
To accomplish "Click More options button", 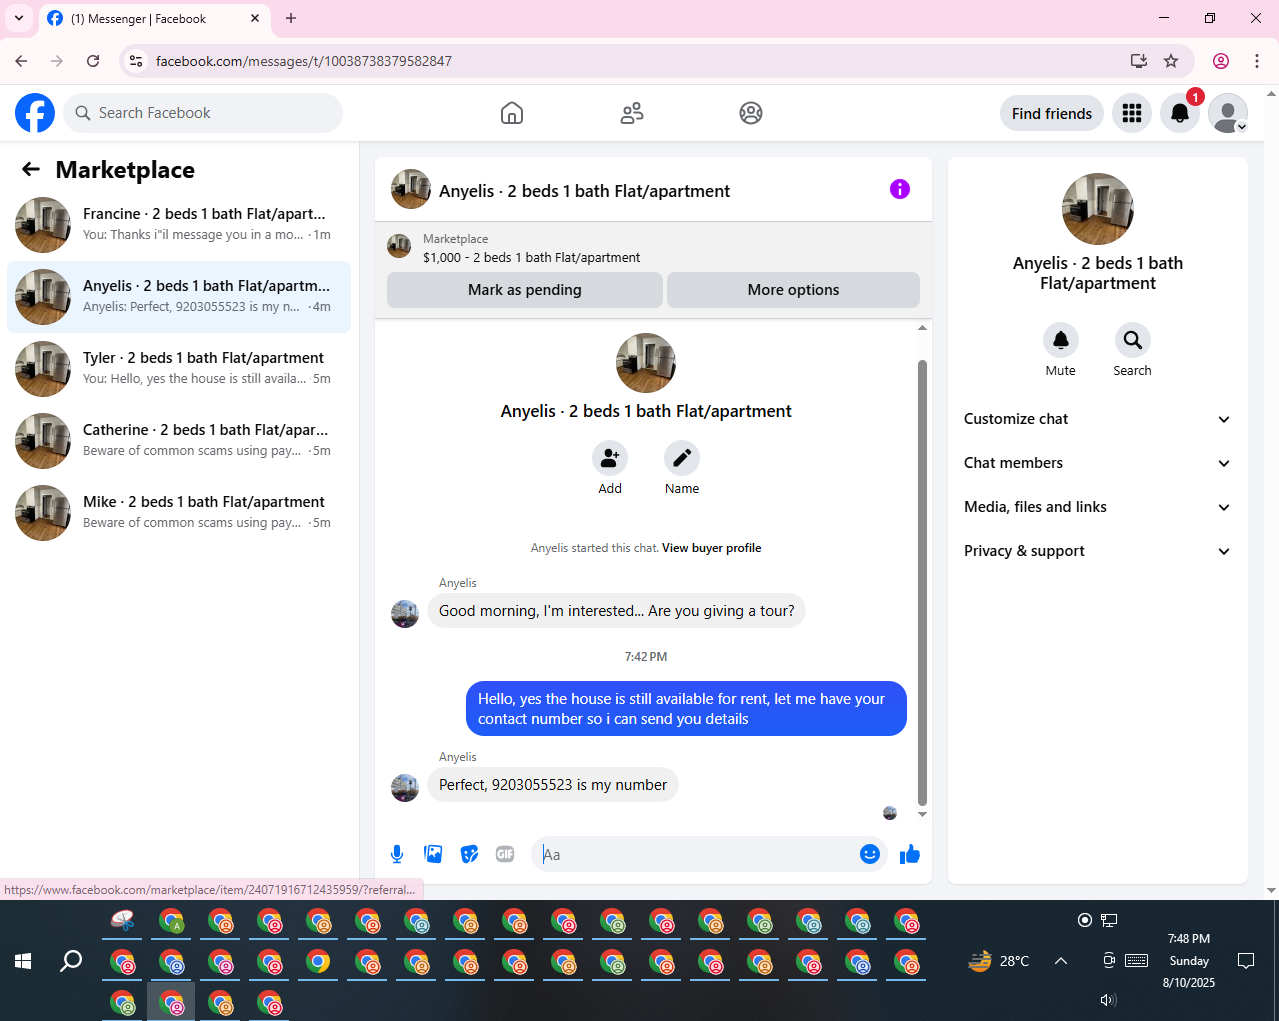I will [x=793, y=290].
